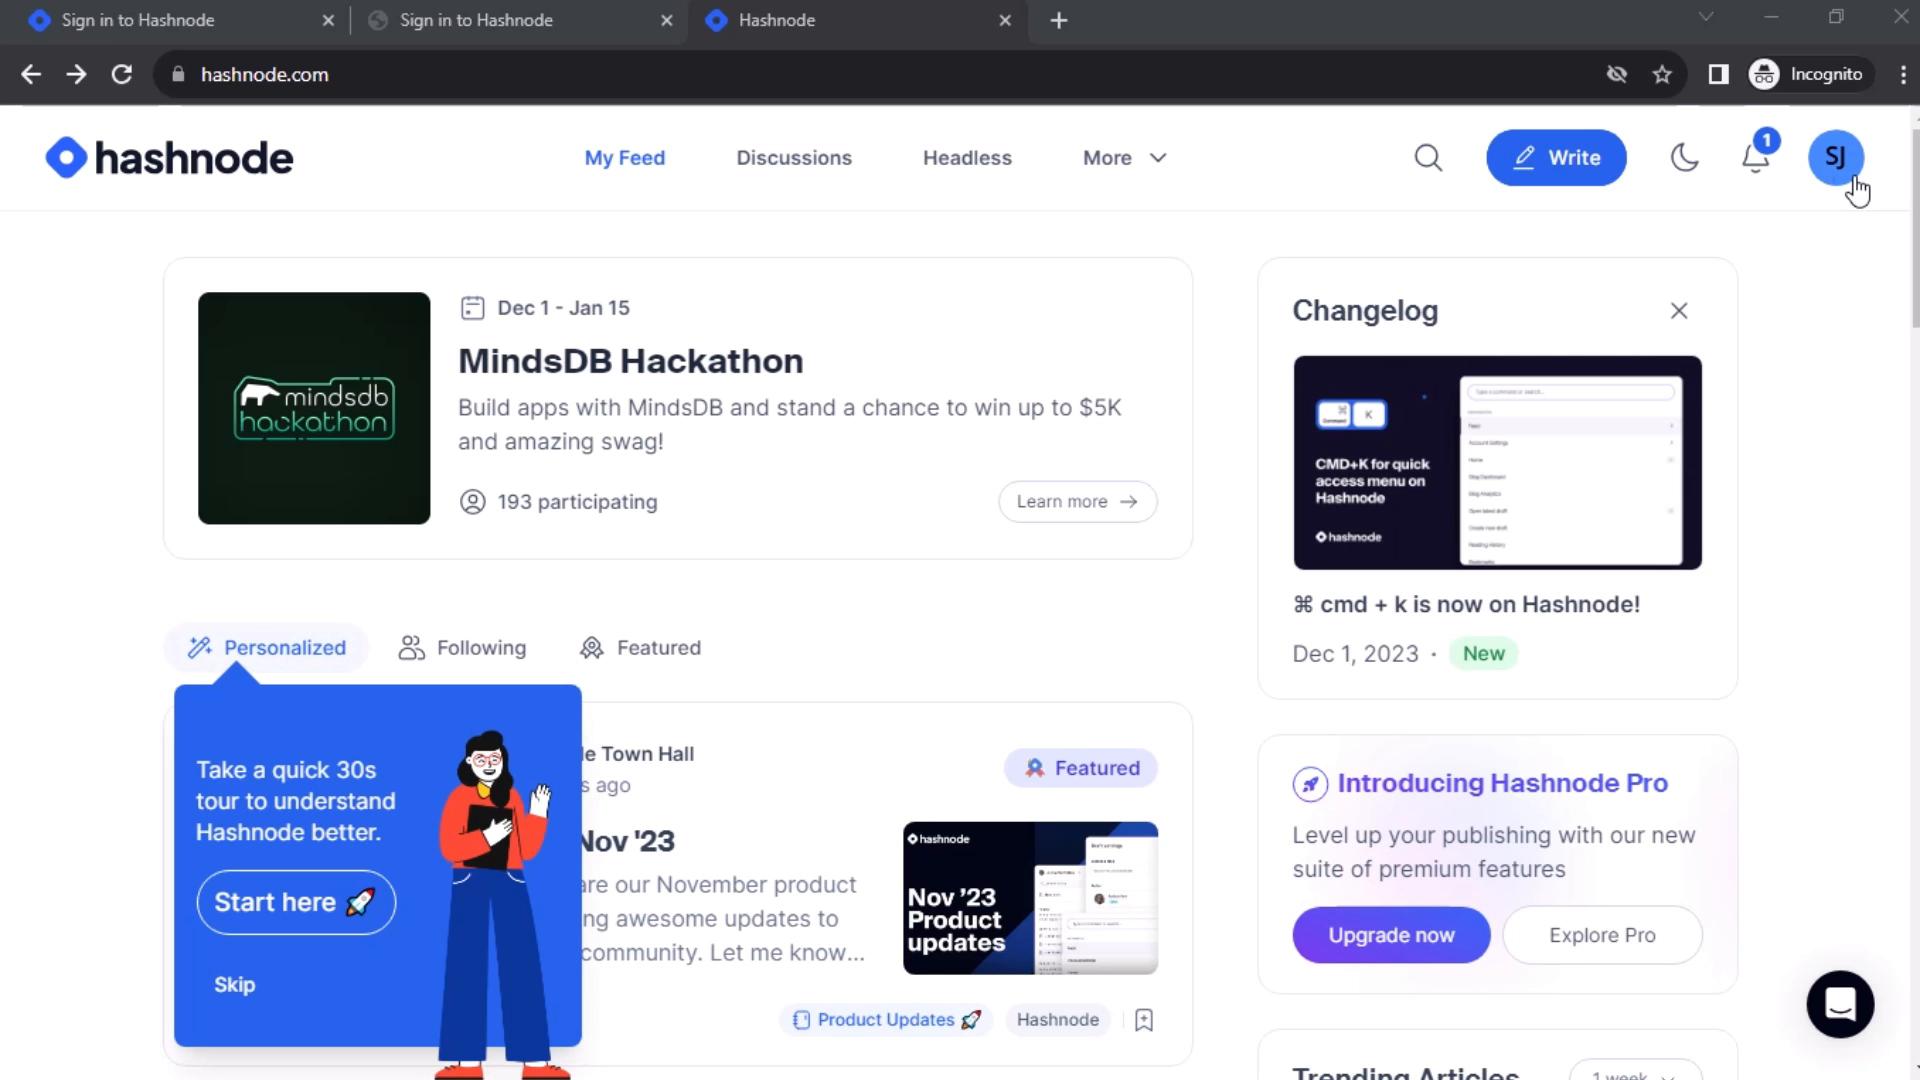Image resolution: width=1920 pixels, height=1080 pixels.
Task: Click the MindsDB Hackathon thumbnail
Action: click(x=314, y=407)
